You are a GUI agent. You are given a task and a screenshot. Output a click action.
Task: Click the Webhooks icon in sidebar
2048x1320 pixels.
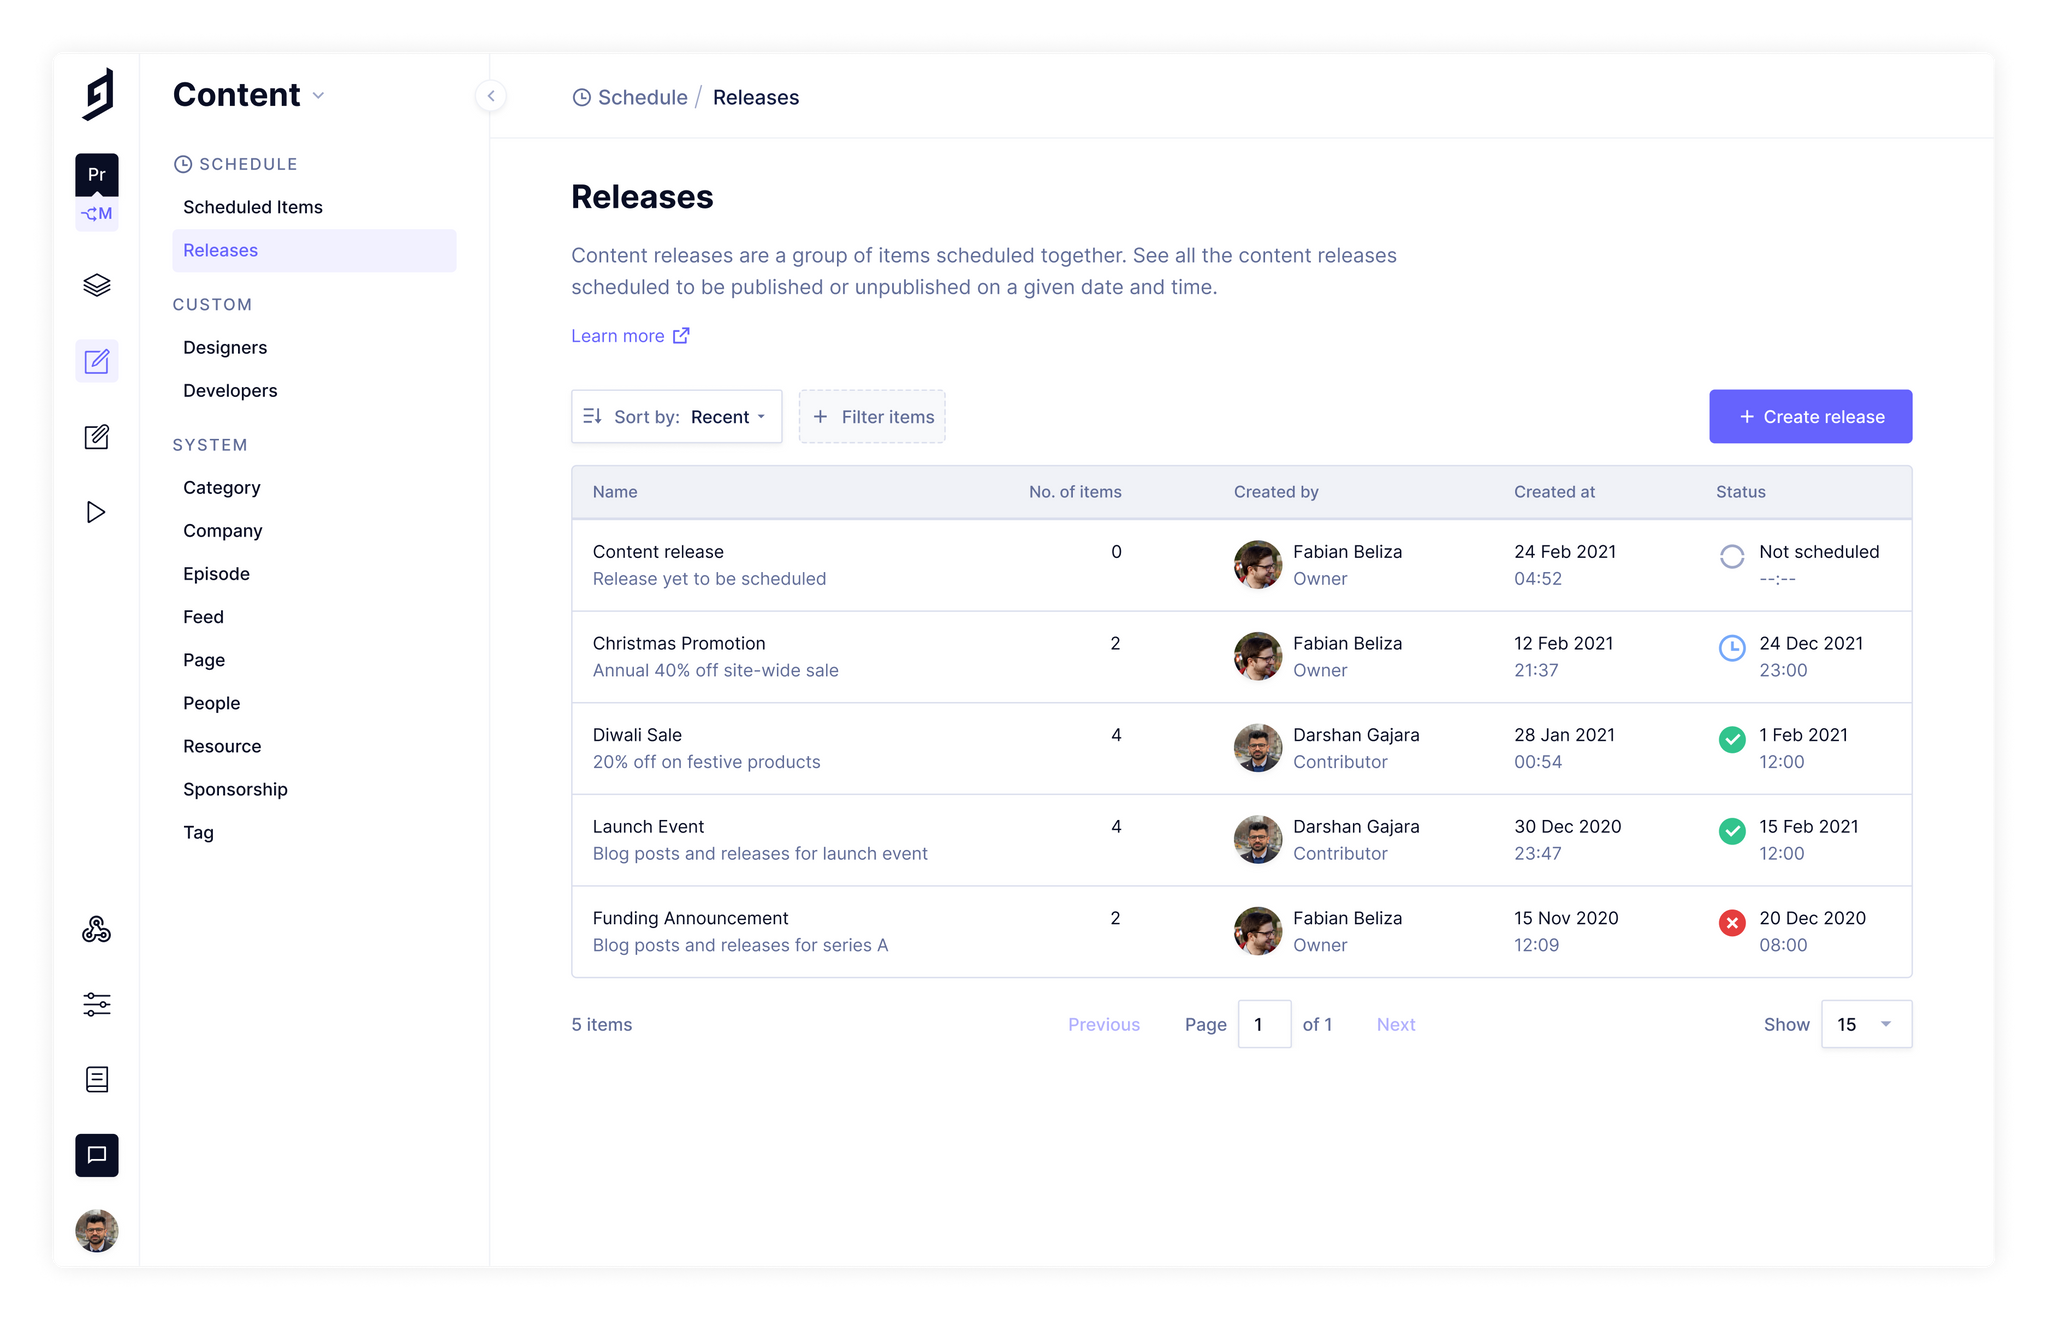point(96,929)
